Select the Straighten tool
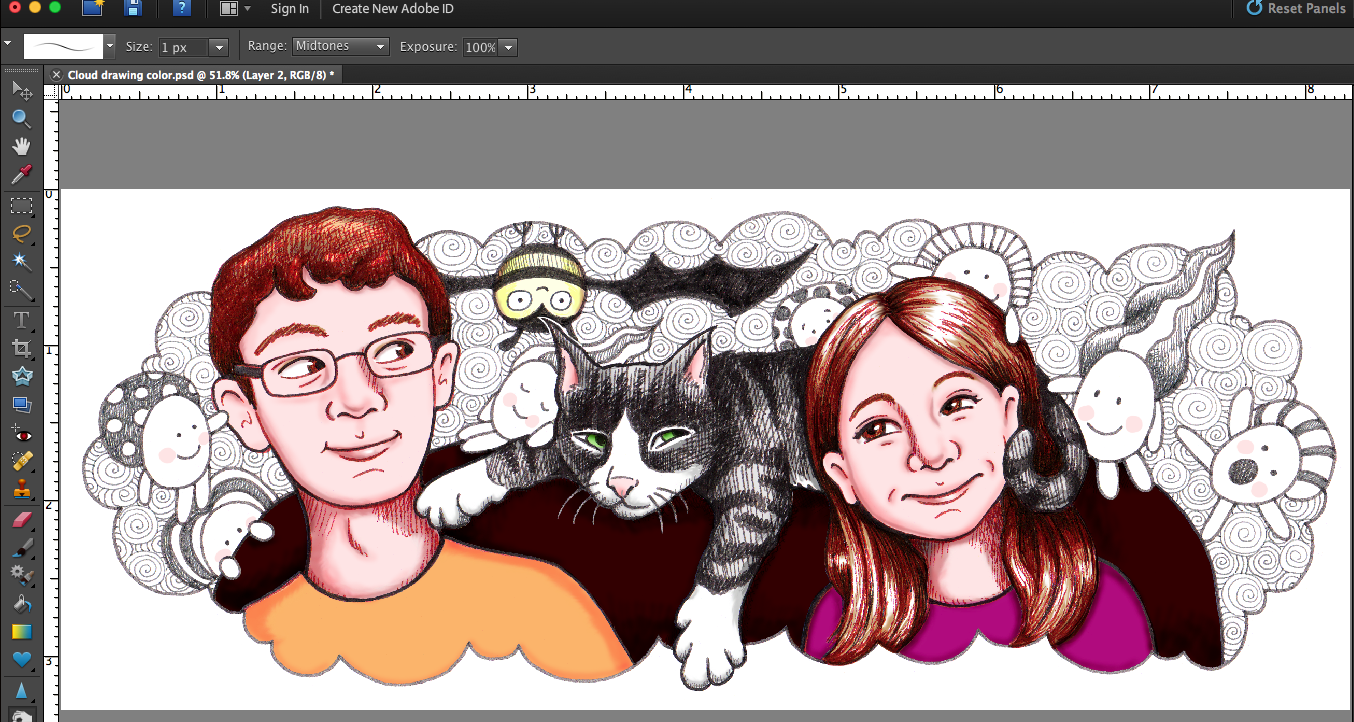 click(x=21, y=404)
